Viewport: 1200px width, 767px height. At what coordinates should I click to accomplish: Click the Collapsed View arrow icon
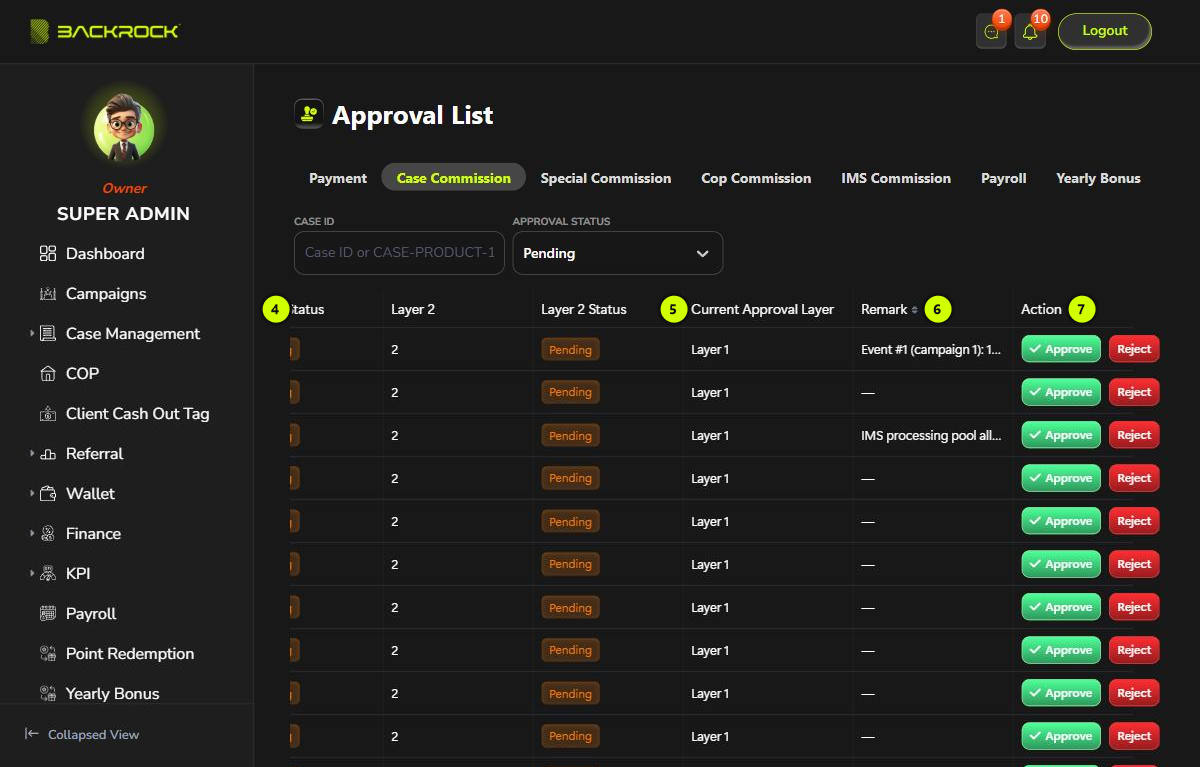click(x=32, y=735)
